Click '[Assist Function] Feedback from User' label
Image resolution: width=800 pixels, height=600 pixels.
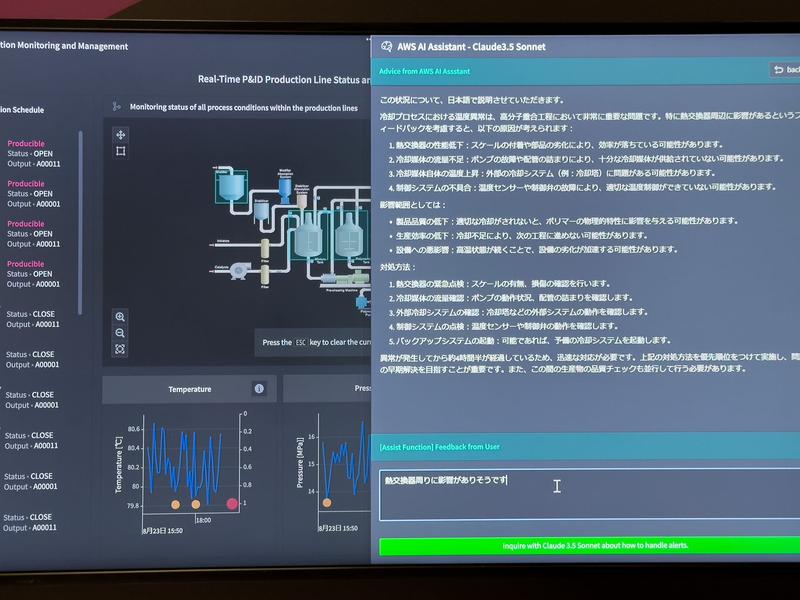[x=439, y=447]
